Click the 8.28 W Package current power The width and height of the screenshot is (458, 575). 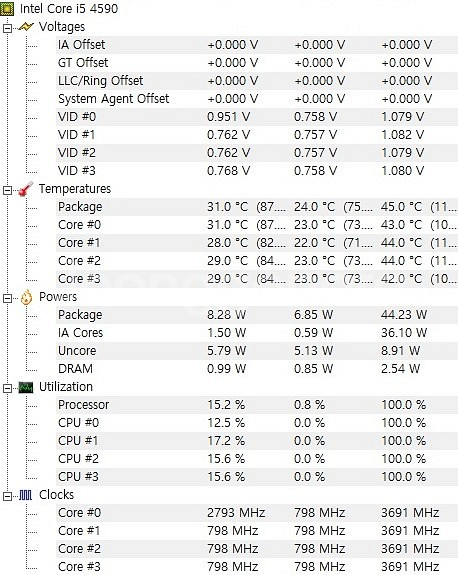(226, 315)
